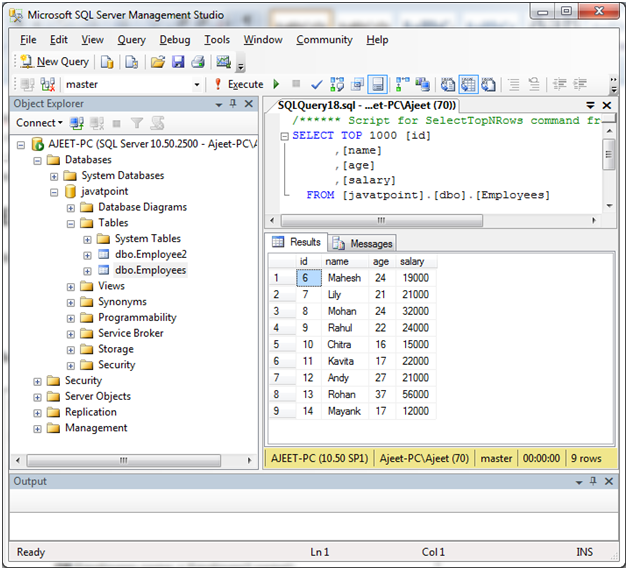Click the Query Options icon
The width and height of the screenshot is (628, 570).
click(x=357, y=84)
